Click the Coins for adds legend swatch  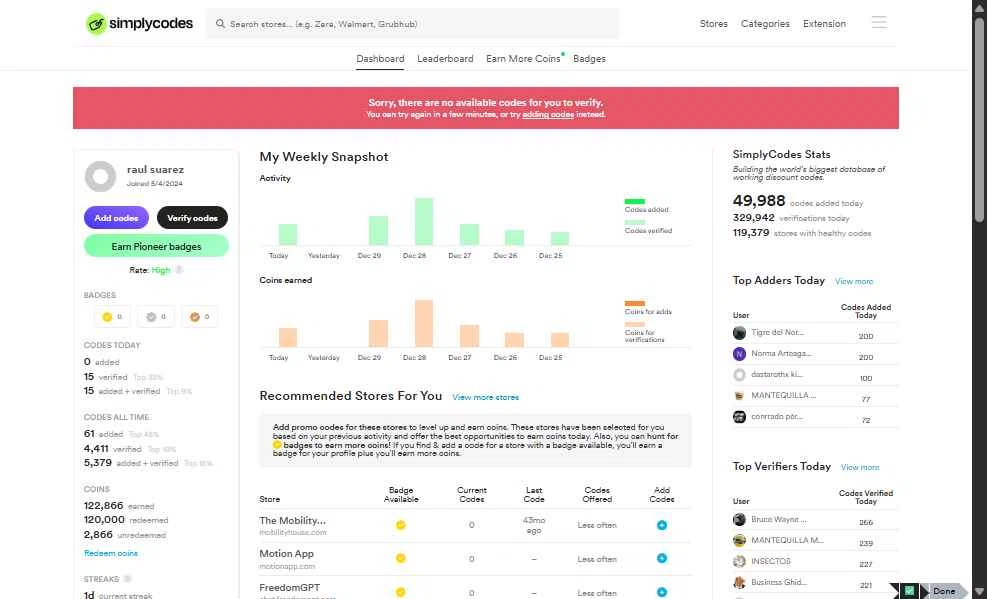coord(634,303)
